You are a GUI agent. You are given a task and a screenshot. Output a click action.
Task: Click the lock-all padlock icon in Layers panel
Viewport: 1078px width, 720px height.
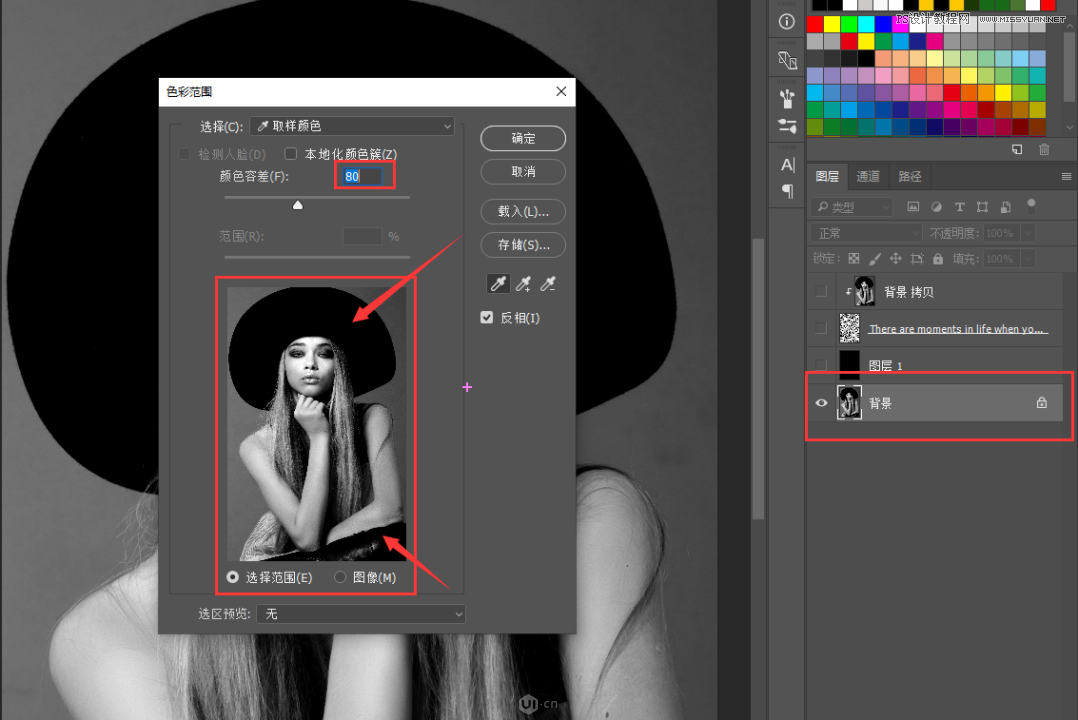point(937,257)
